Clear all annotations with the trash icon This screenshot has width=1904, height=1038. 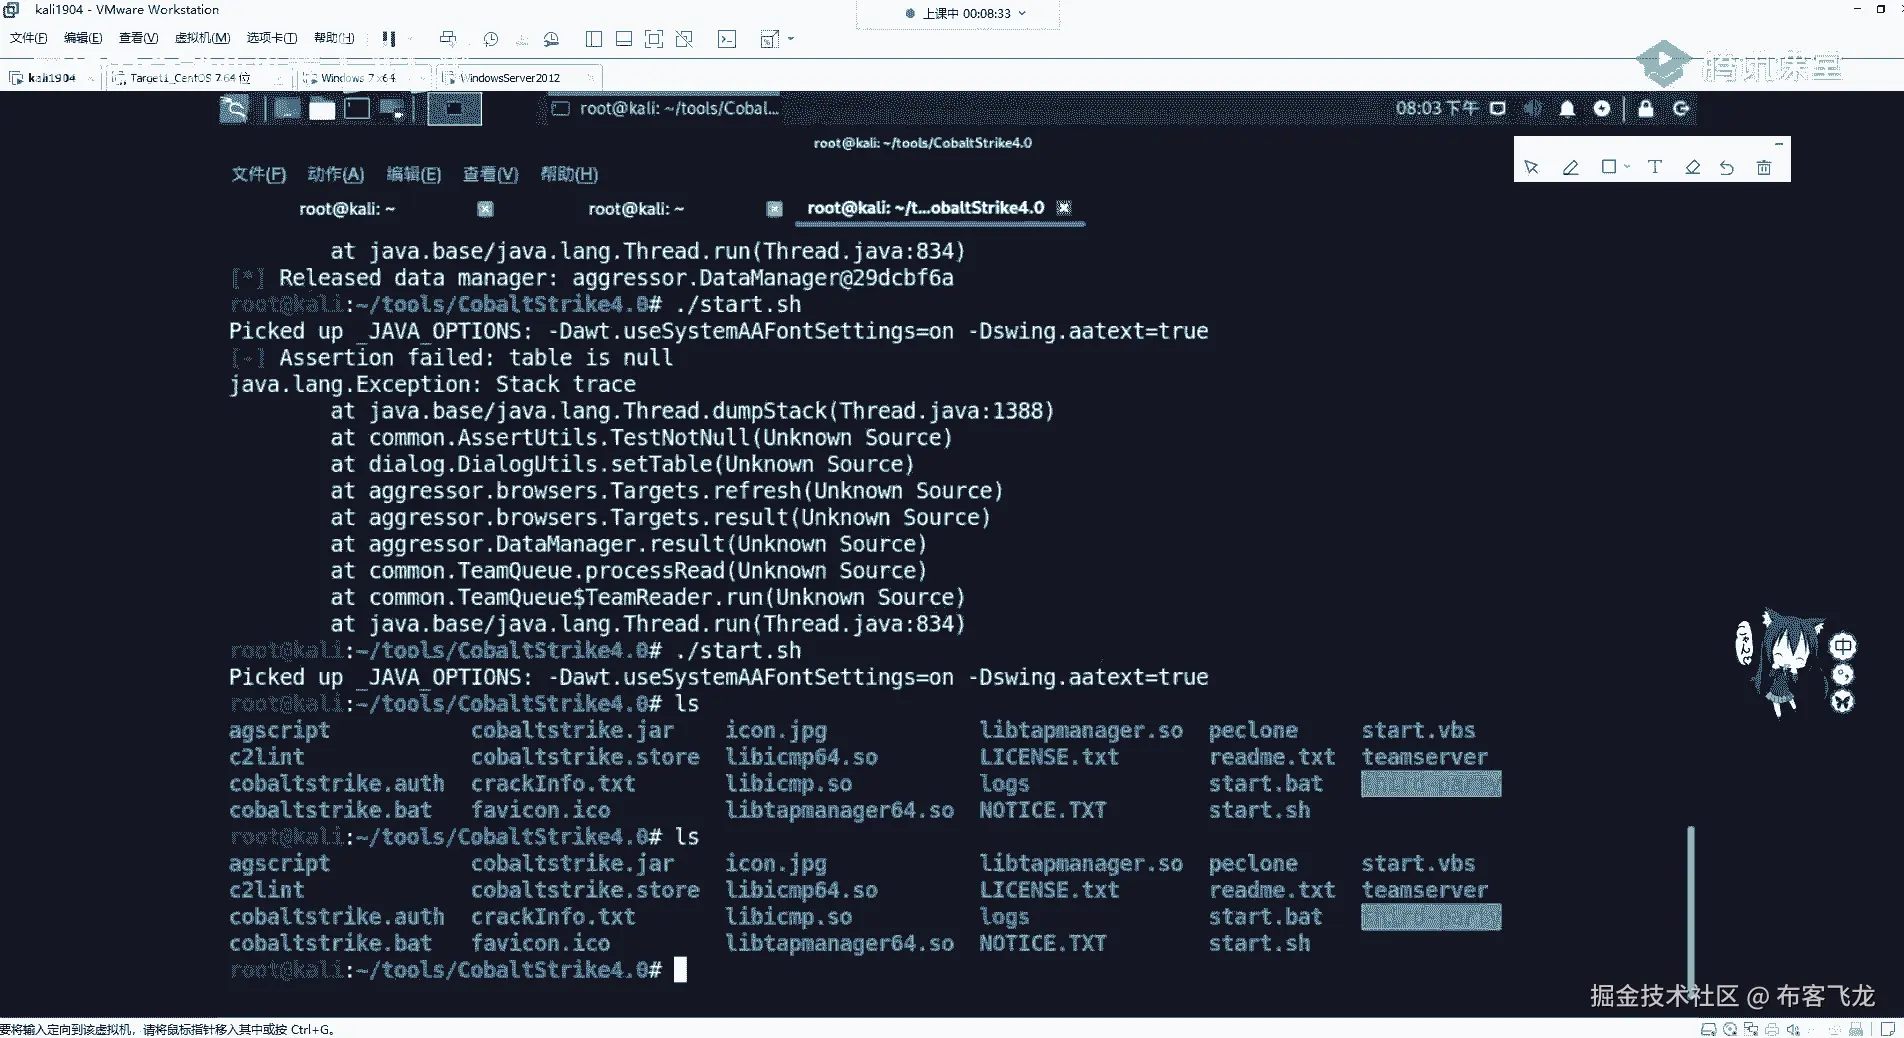click(1764, 167)
